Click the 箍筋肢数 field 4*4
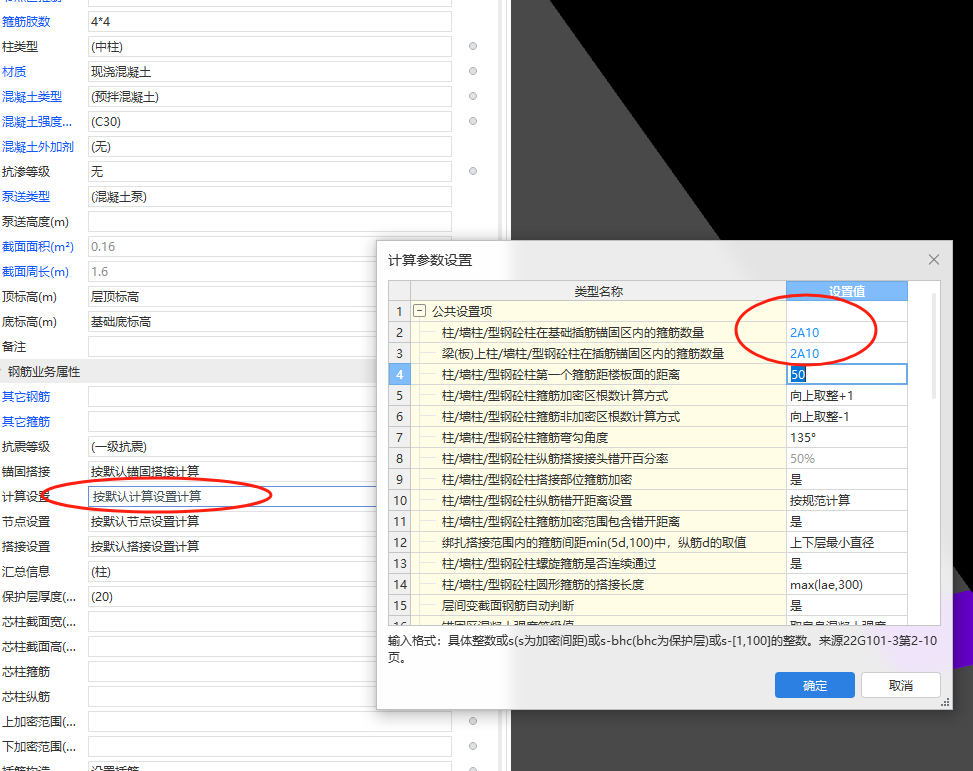 (270, 22)
